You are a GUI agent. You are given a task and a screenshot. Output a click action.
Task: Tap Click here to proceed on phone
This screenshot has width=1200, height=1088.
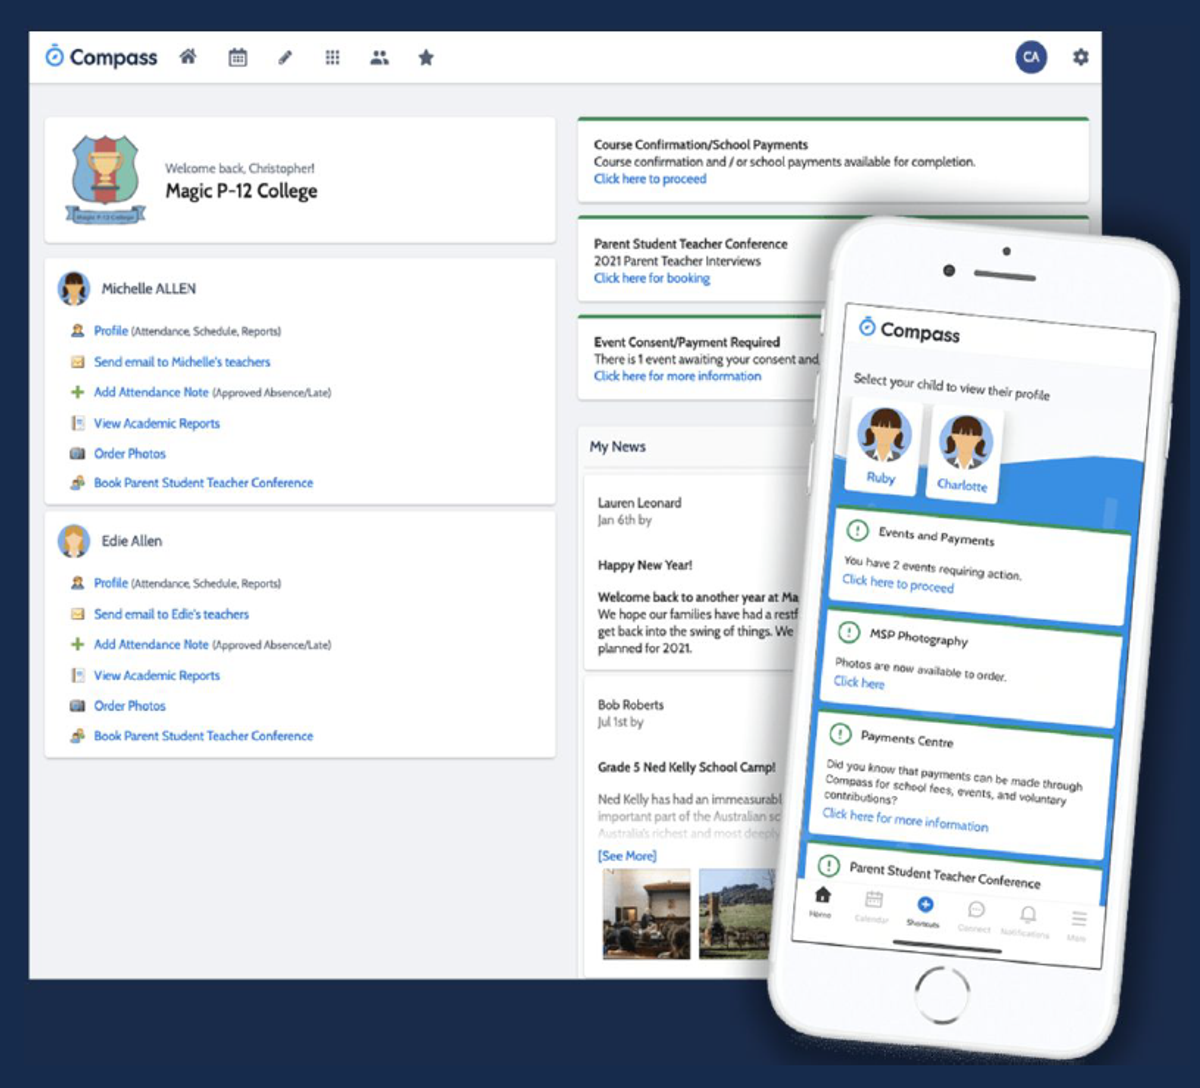click(x=898, y=583)
